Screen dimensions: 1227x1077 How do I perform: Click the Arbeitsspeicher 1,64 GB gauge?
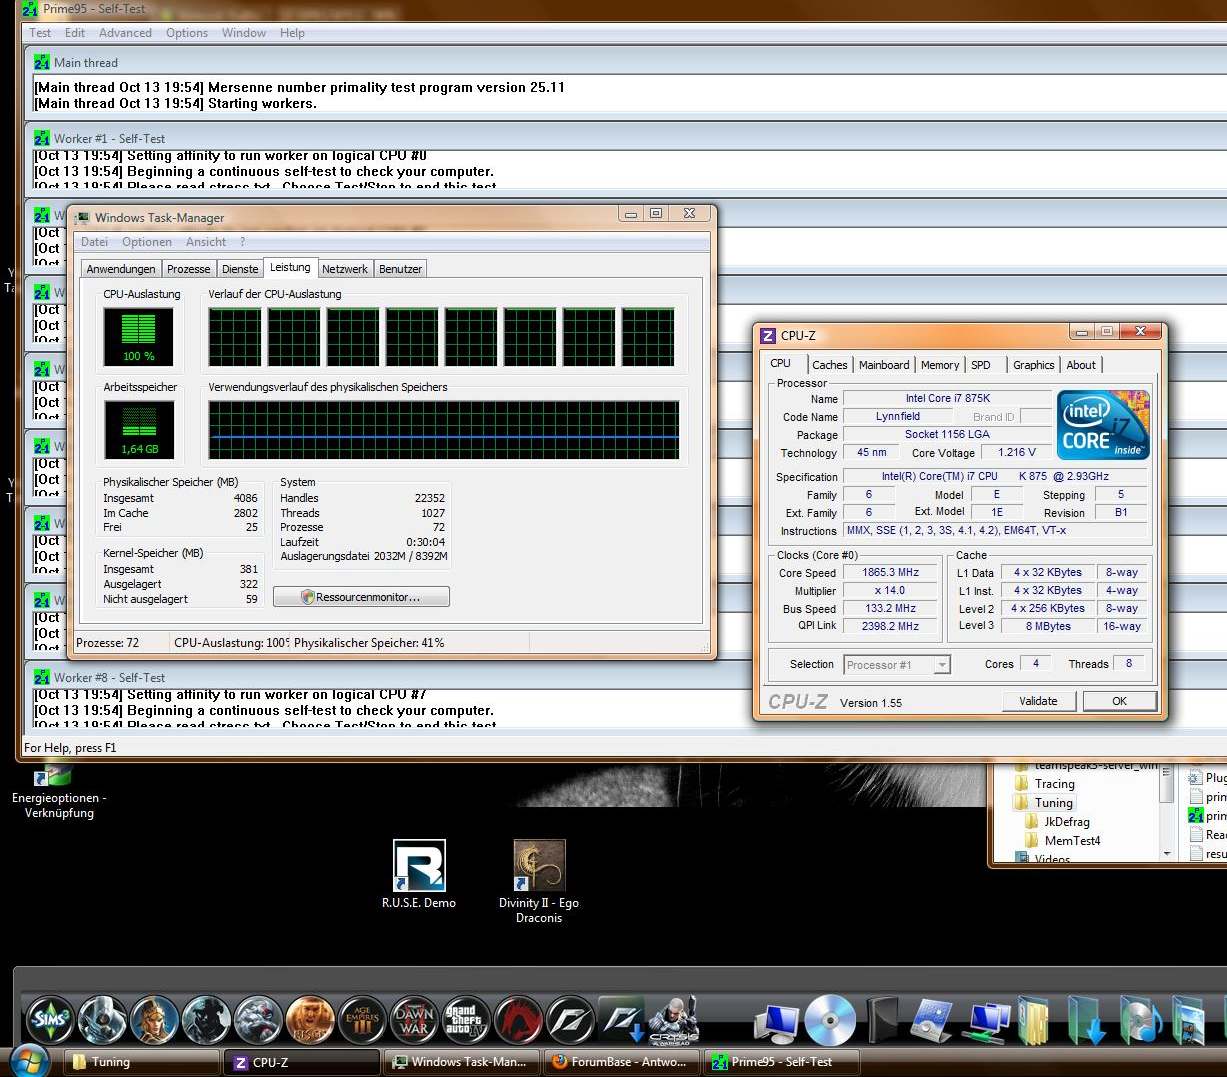pyautogui.click(x=138, y=430)
